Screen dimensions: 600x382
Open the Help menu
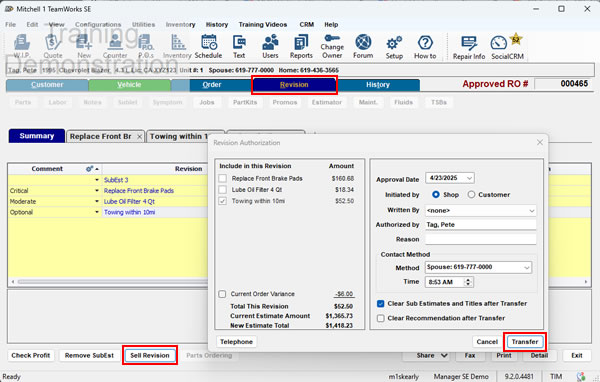point(331,24)
